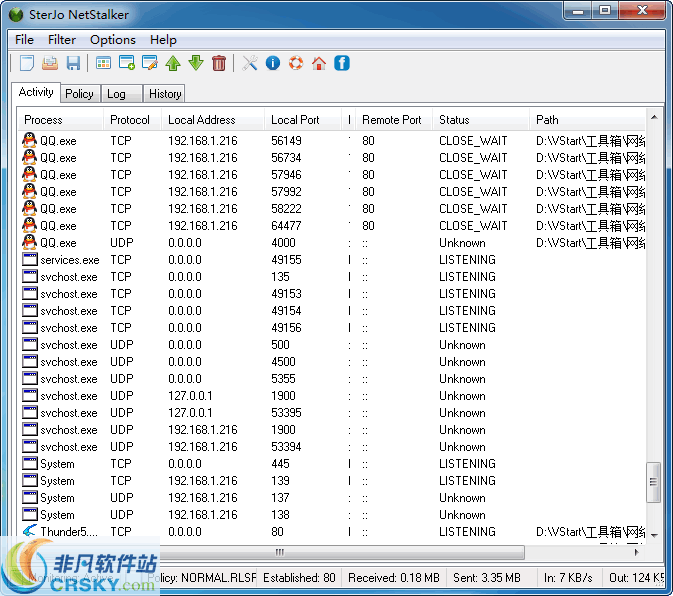Click the In: 7 KB/s status entry

point(568,578)
